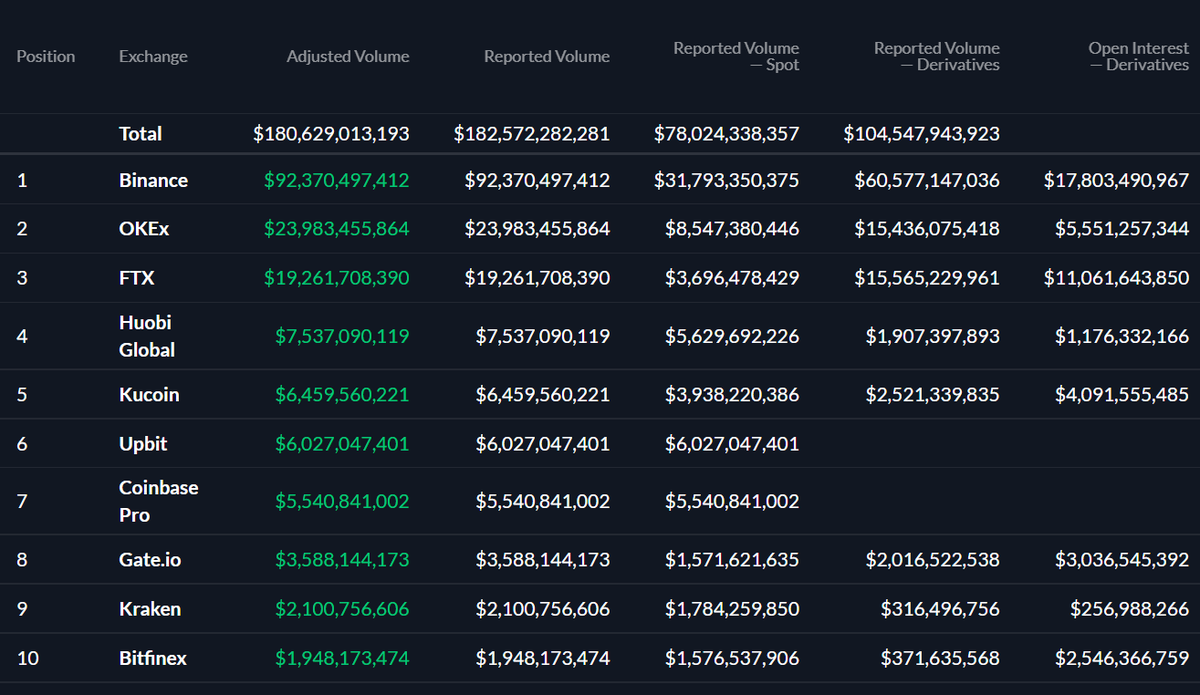Screen dimensions: 1200x695
Task: Click Huobi open interest $1,176,332,166
Action: 1122,336
